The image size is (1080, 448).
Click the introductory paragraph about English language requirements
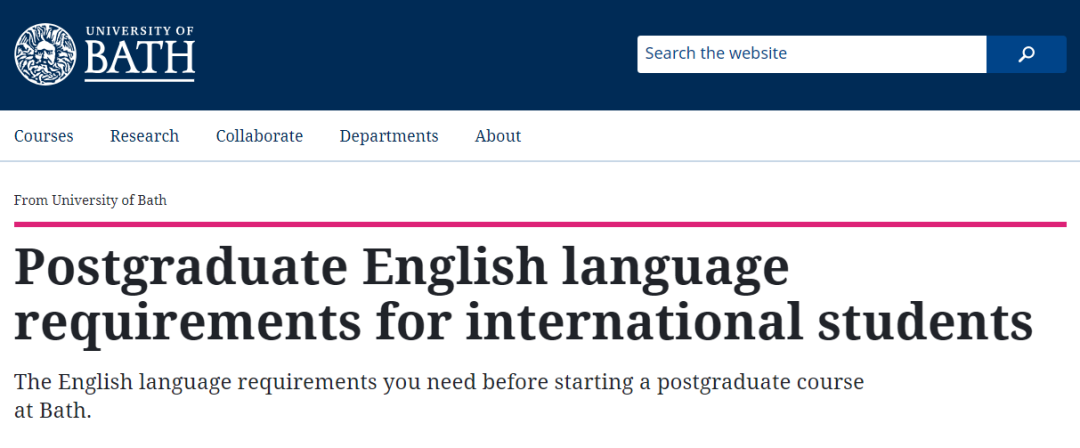pyautogui.click(x=439, y=396)
